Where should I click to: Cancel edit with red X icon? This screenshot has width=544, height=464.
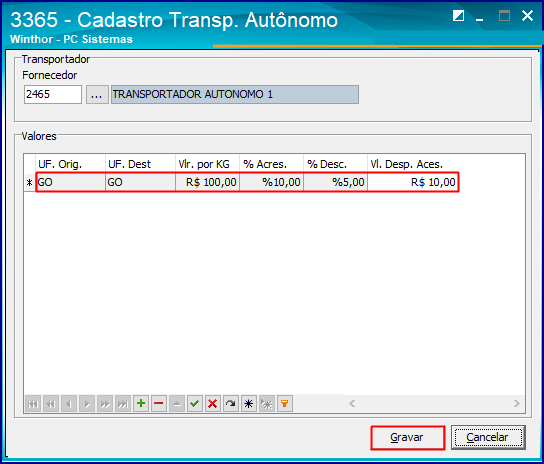[213, 404]
